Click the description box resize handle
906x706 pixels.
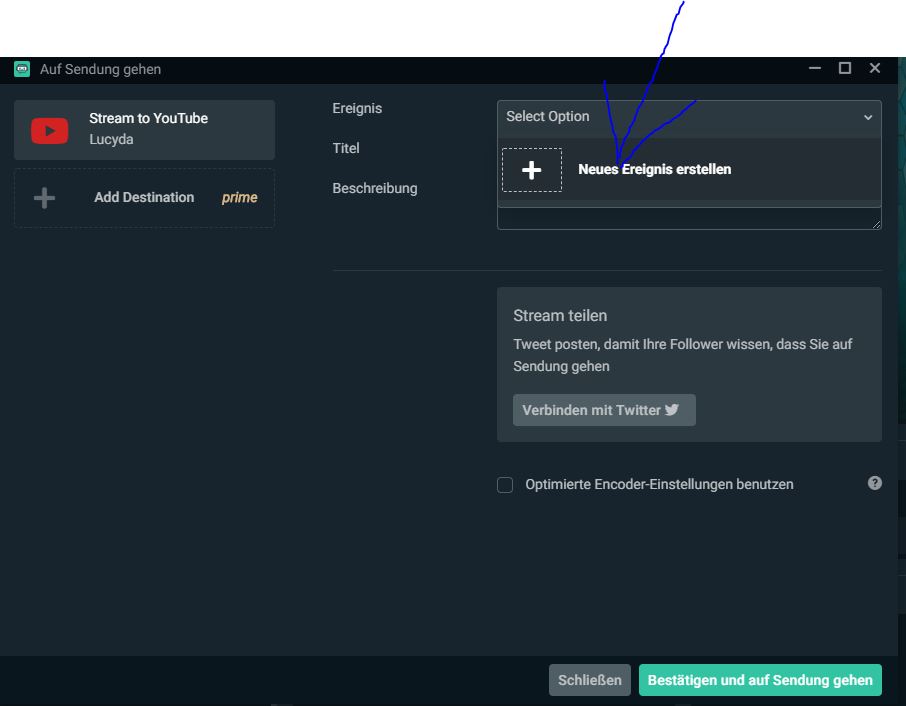click(877, 225)
